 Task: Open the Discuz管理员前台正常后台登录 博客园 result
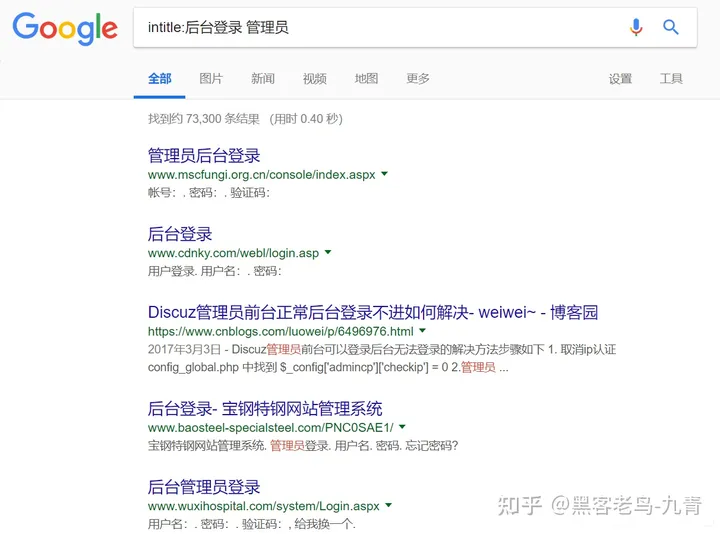[x=373, y=312]
